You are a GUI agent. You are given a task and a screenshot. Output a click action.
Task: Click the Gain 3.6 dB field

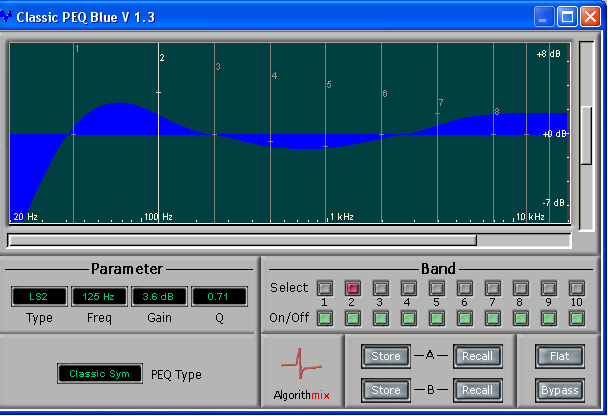click(159, 297)
